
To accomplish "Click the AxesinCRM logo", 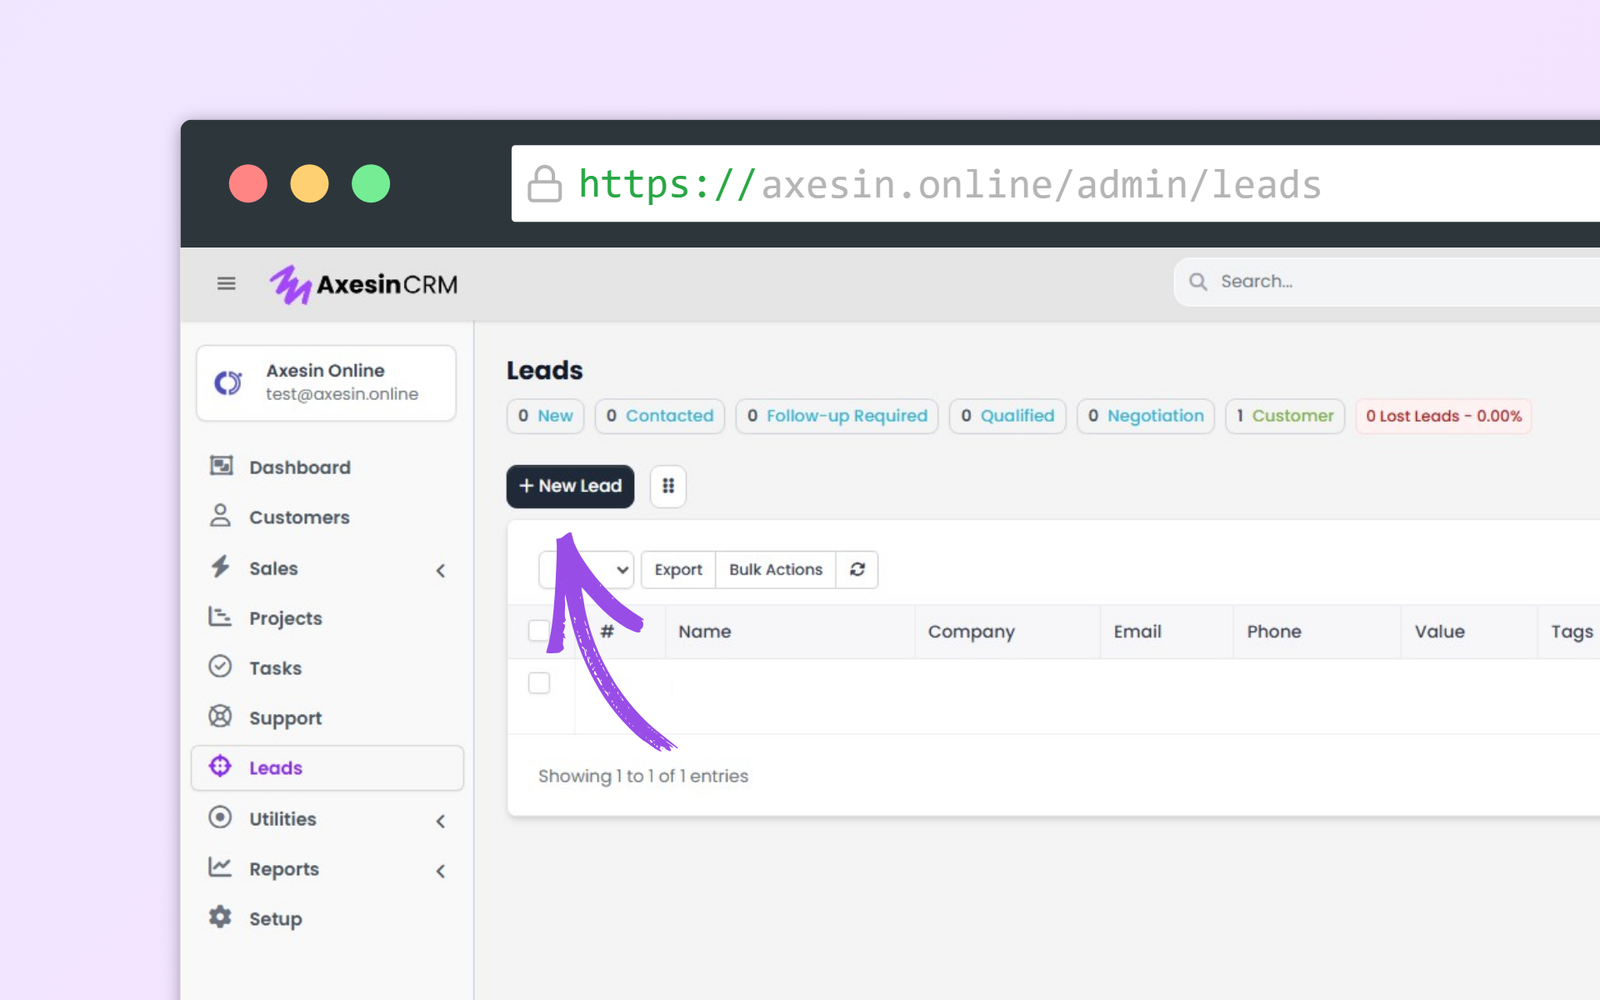I will [364, 285].
